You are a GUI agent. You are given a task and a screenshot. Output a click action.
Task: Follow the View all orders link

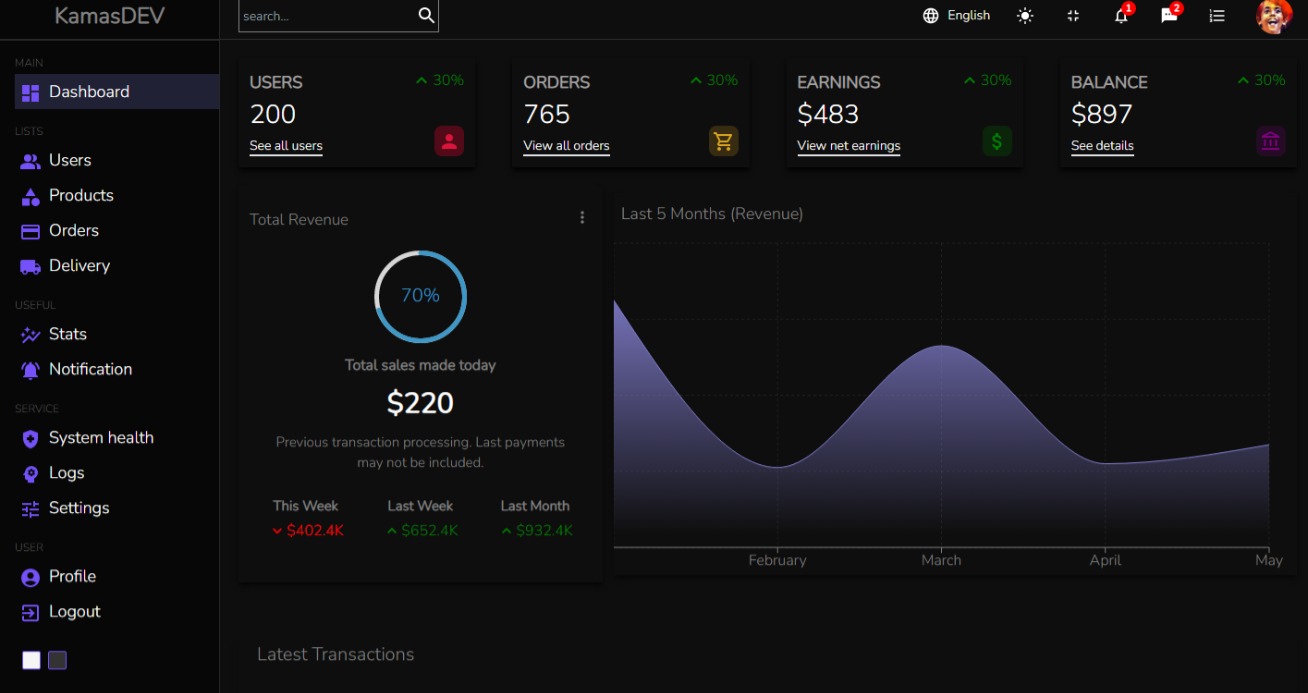566,146
